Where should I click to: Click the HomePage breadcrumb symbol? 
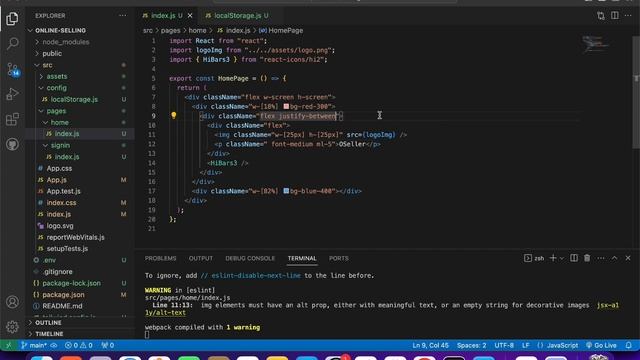tap(286, 31)
